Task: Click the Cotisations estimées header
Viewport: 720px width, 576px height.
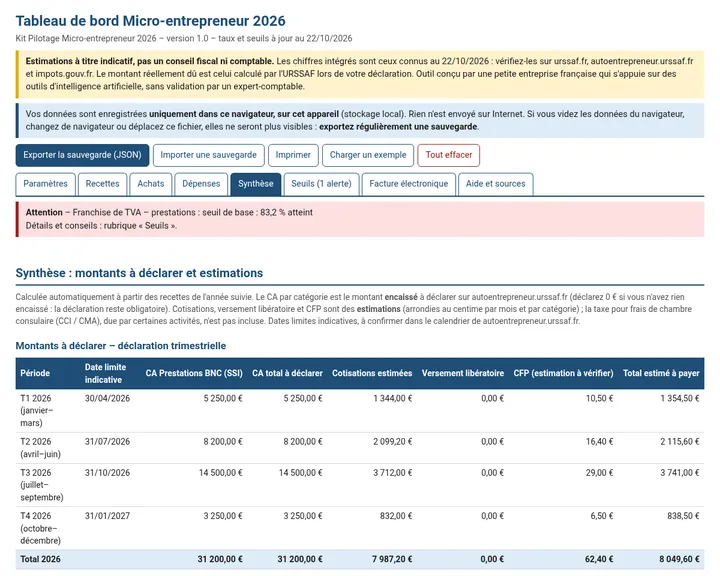Action: point(372,373)
